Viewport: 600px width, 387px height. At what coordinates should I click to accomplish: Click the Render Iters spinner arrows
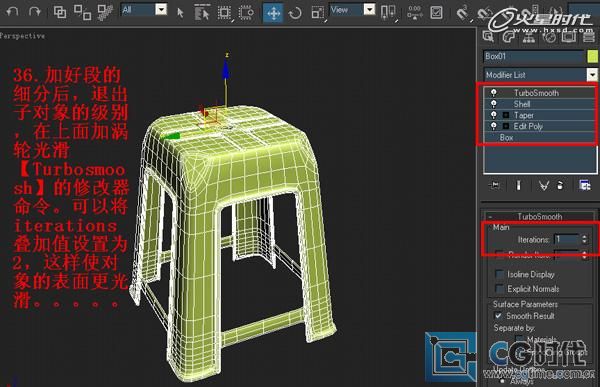[x=584, y=255]
